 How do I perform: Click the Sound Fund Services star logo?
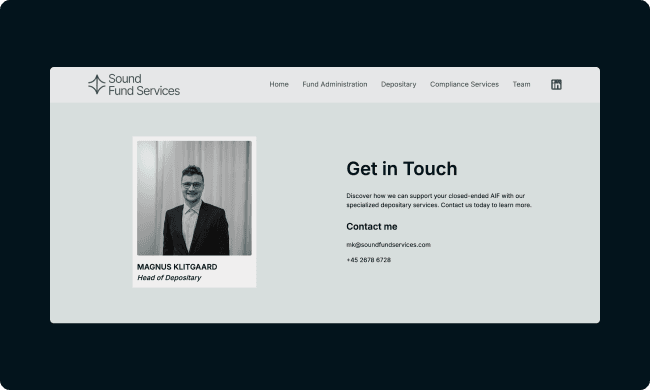point(97,85)
